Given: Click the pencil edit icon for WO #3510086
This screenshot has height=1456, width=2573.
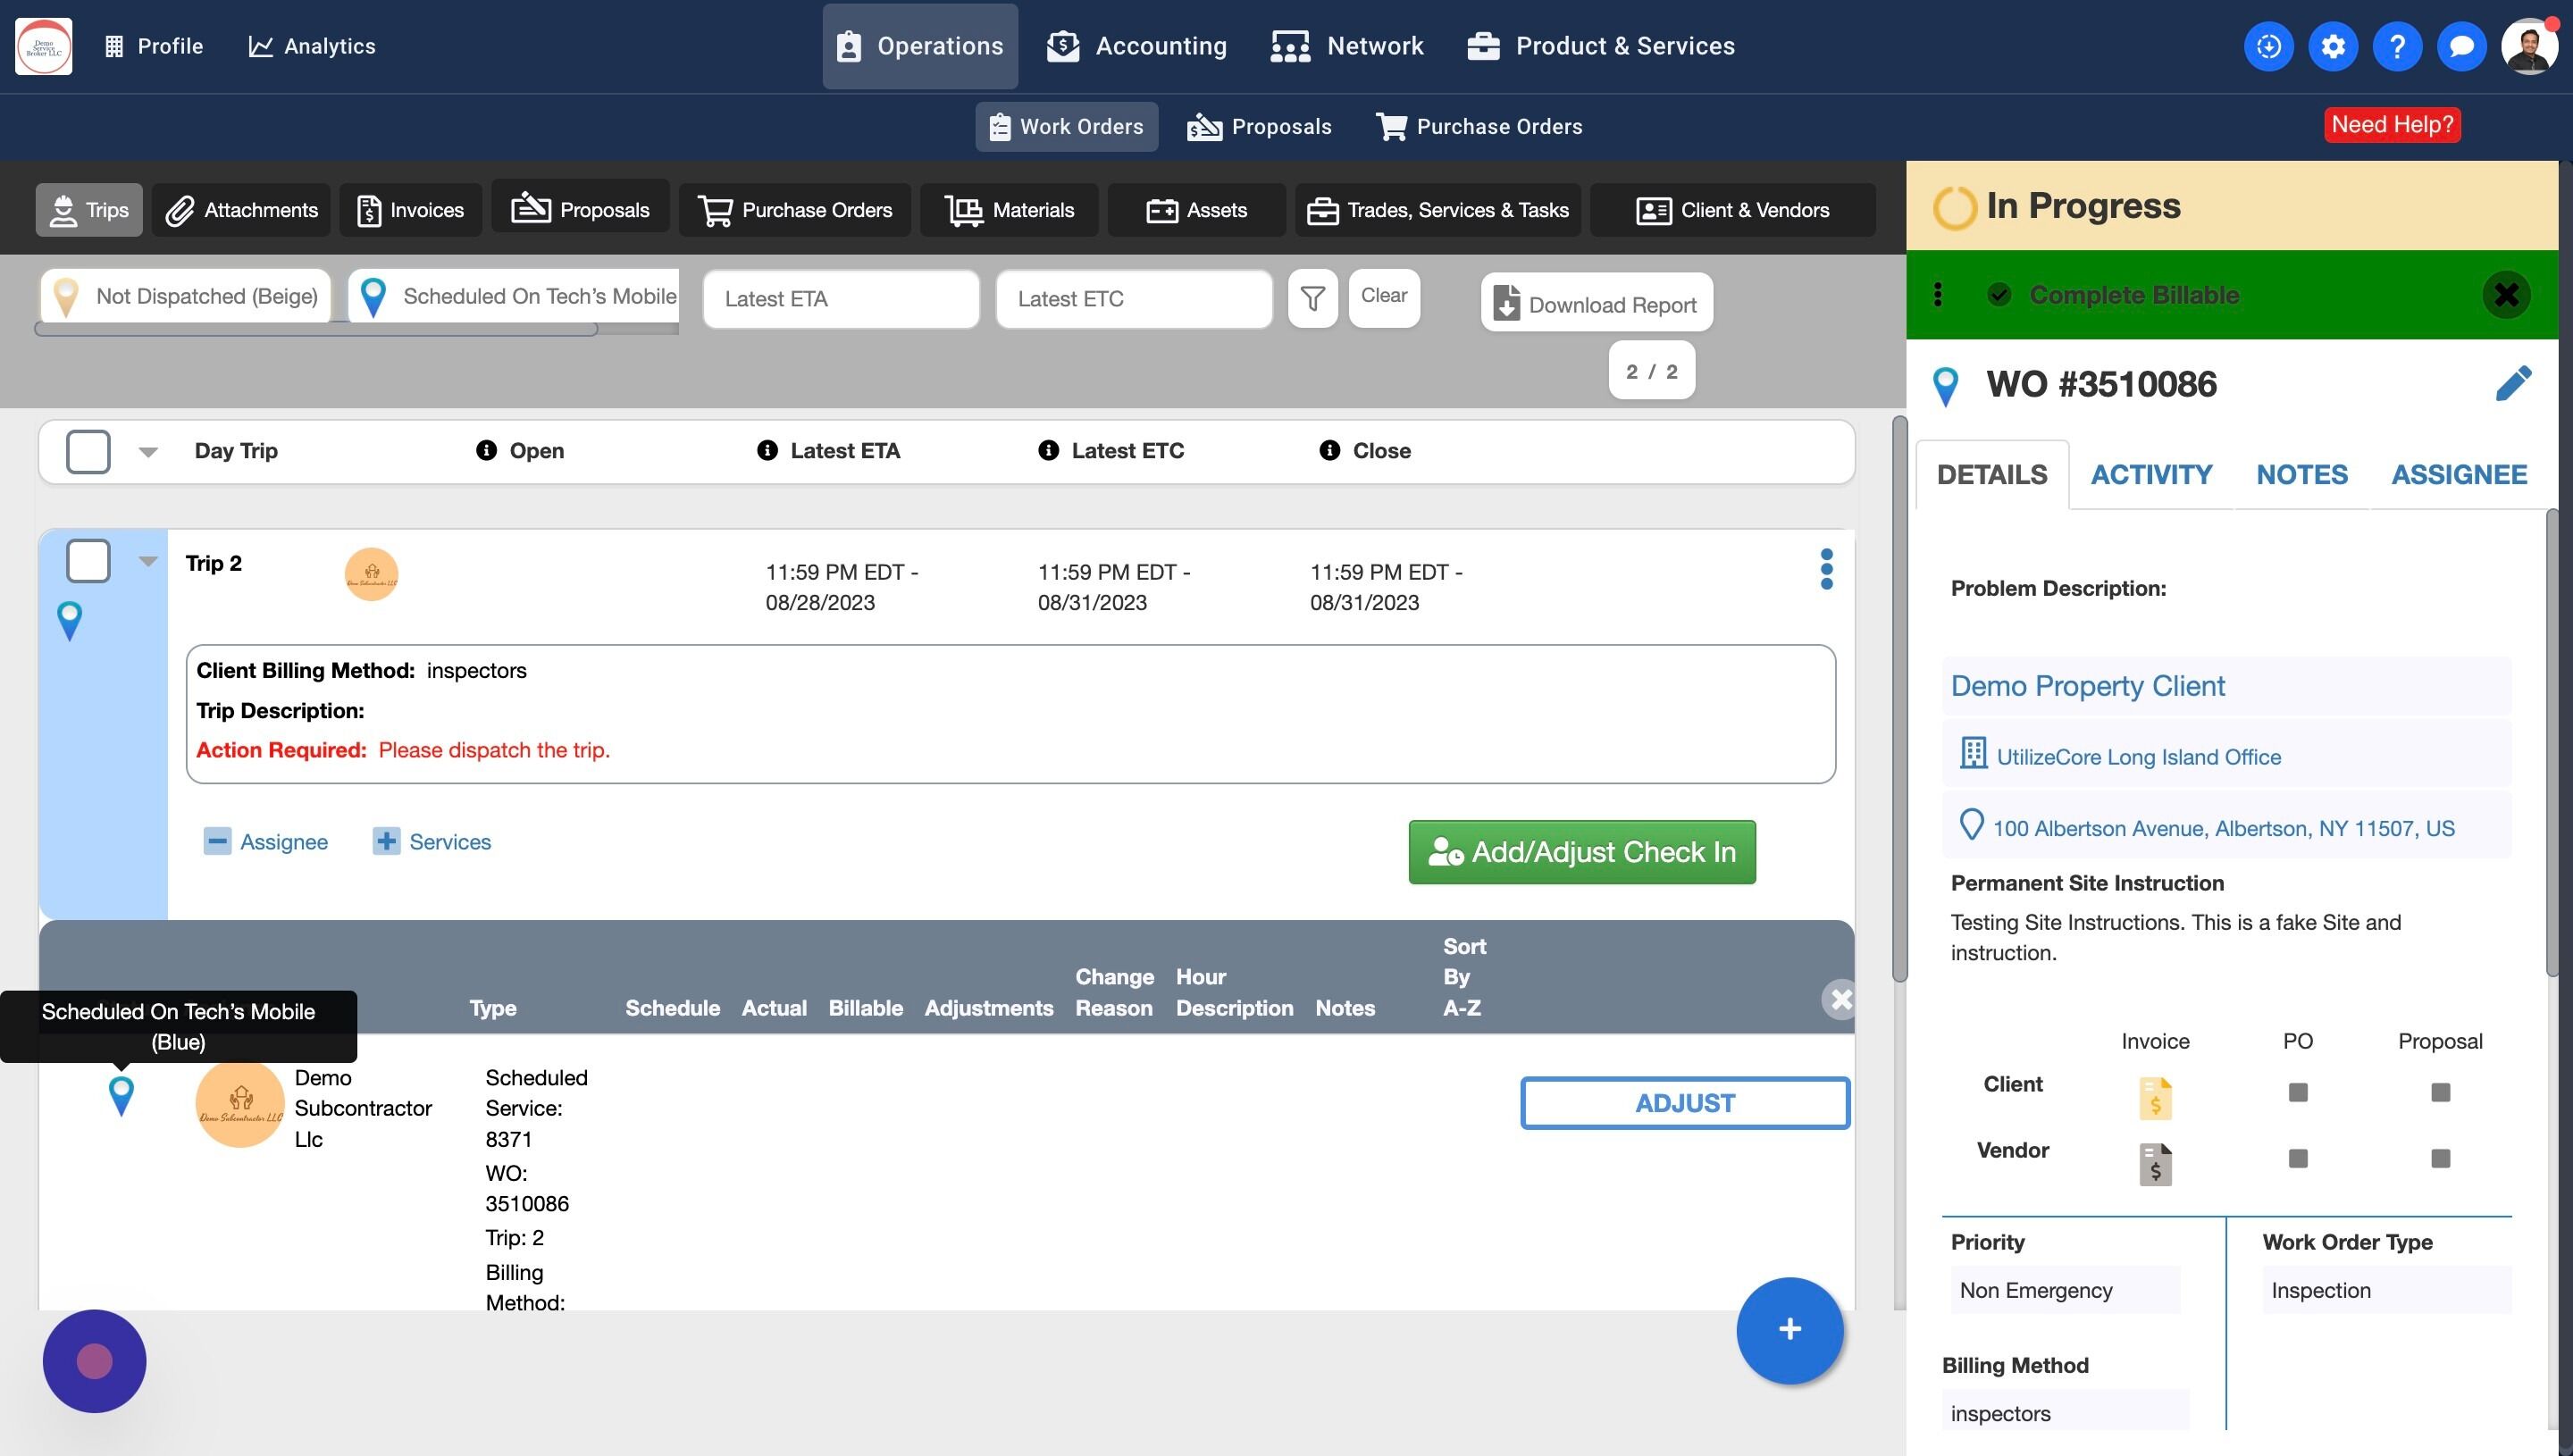Looking at the screenshot, I should click(2513, 383).
